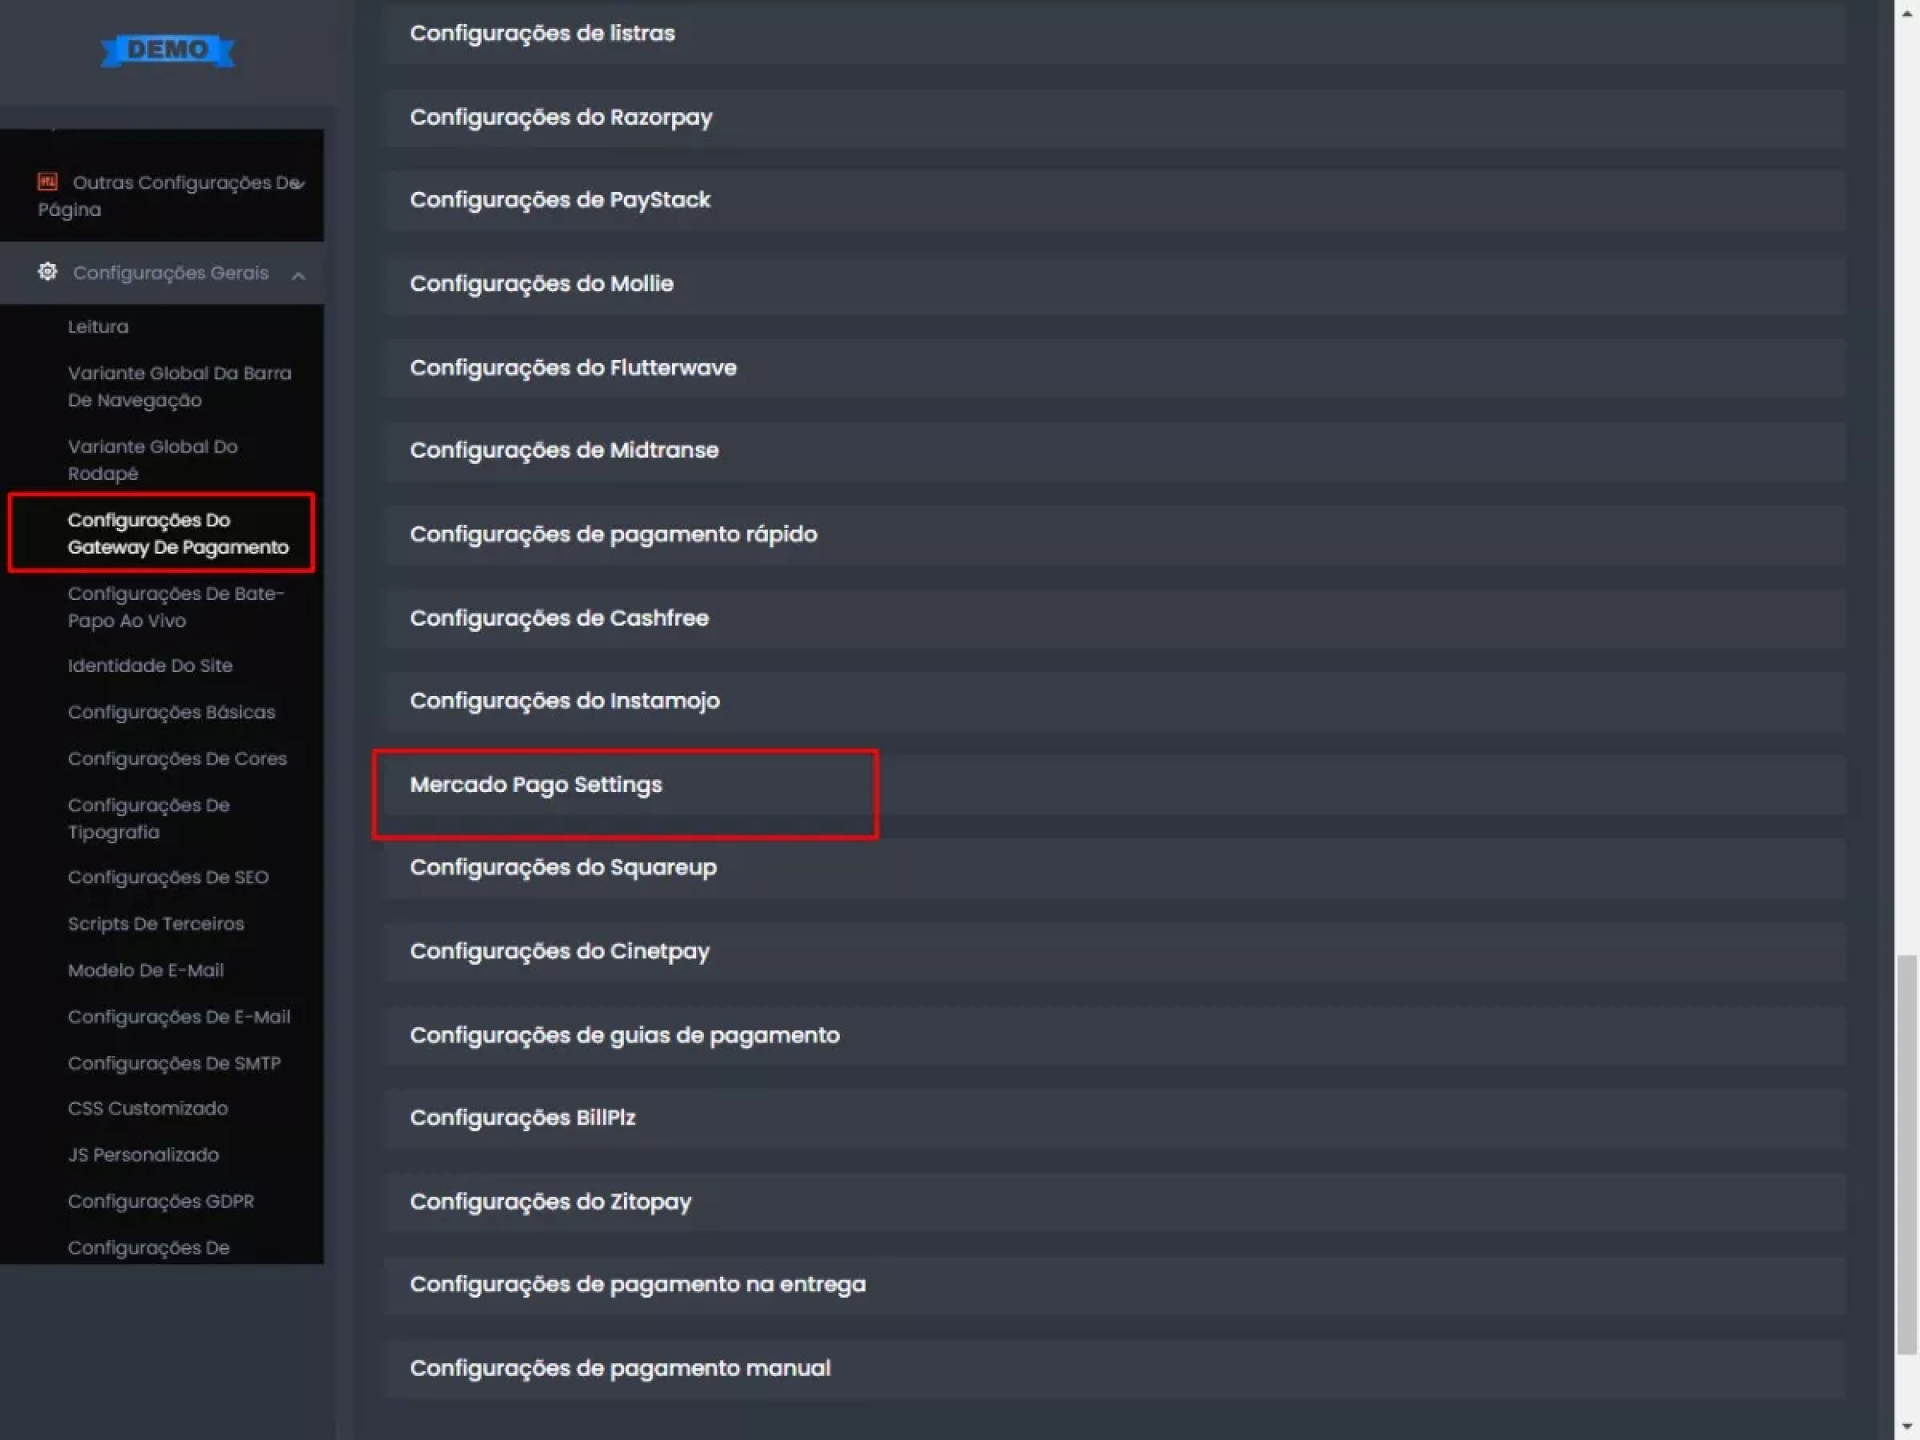1920x1440 pixels.
Task: Expand the Configurações do Flutterwave accordion
Action: tap(573, 368)
